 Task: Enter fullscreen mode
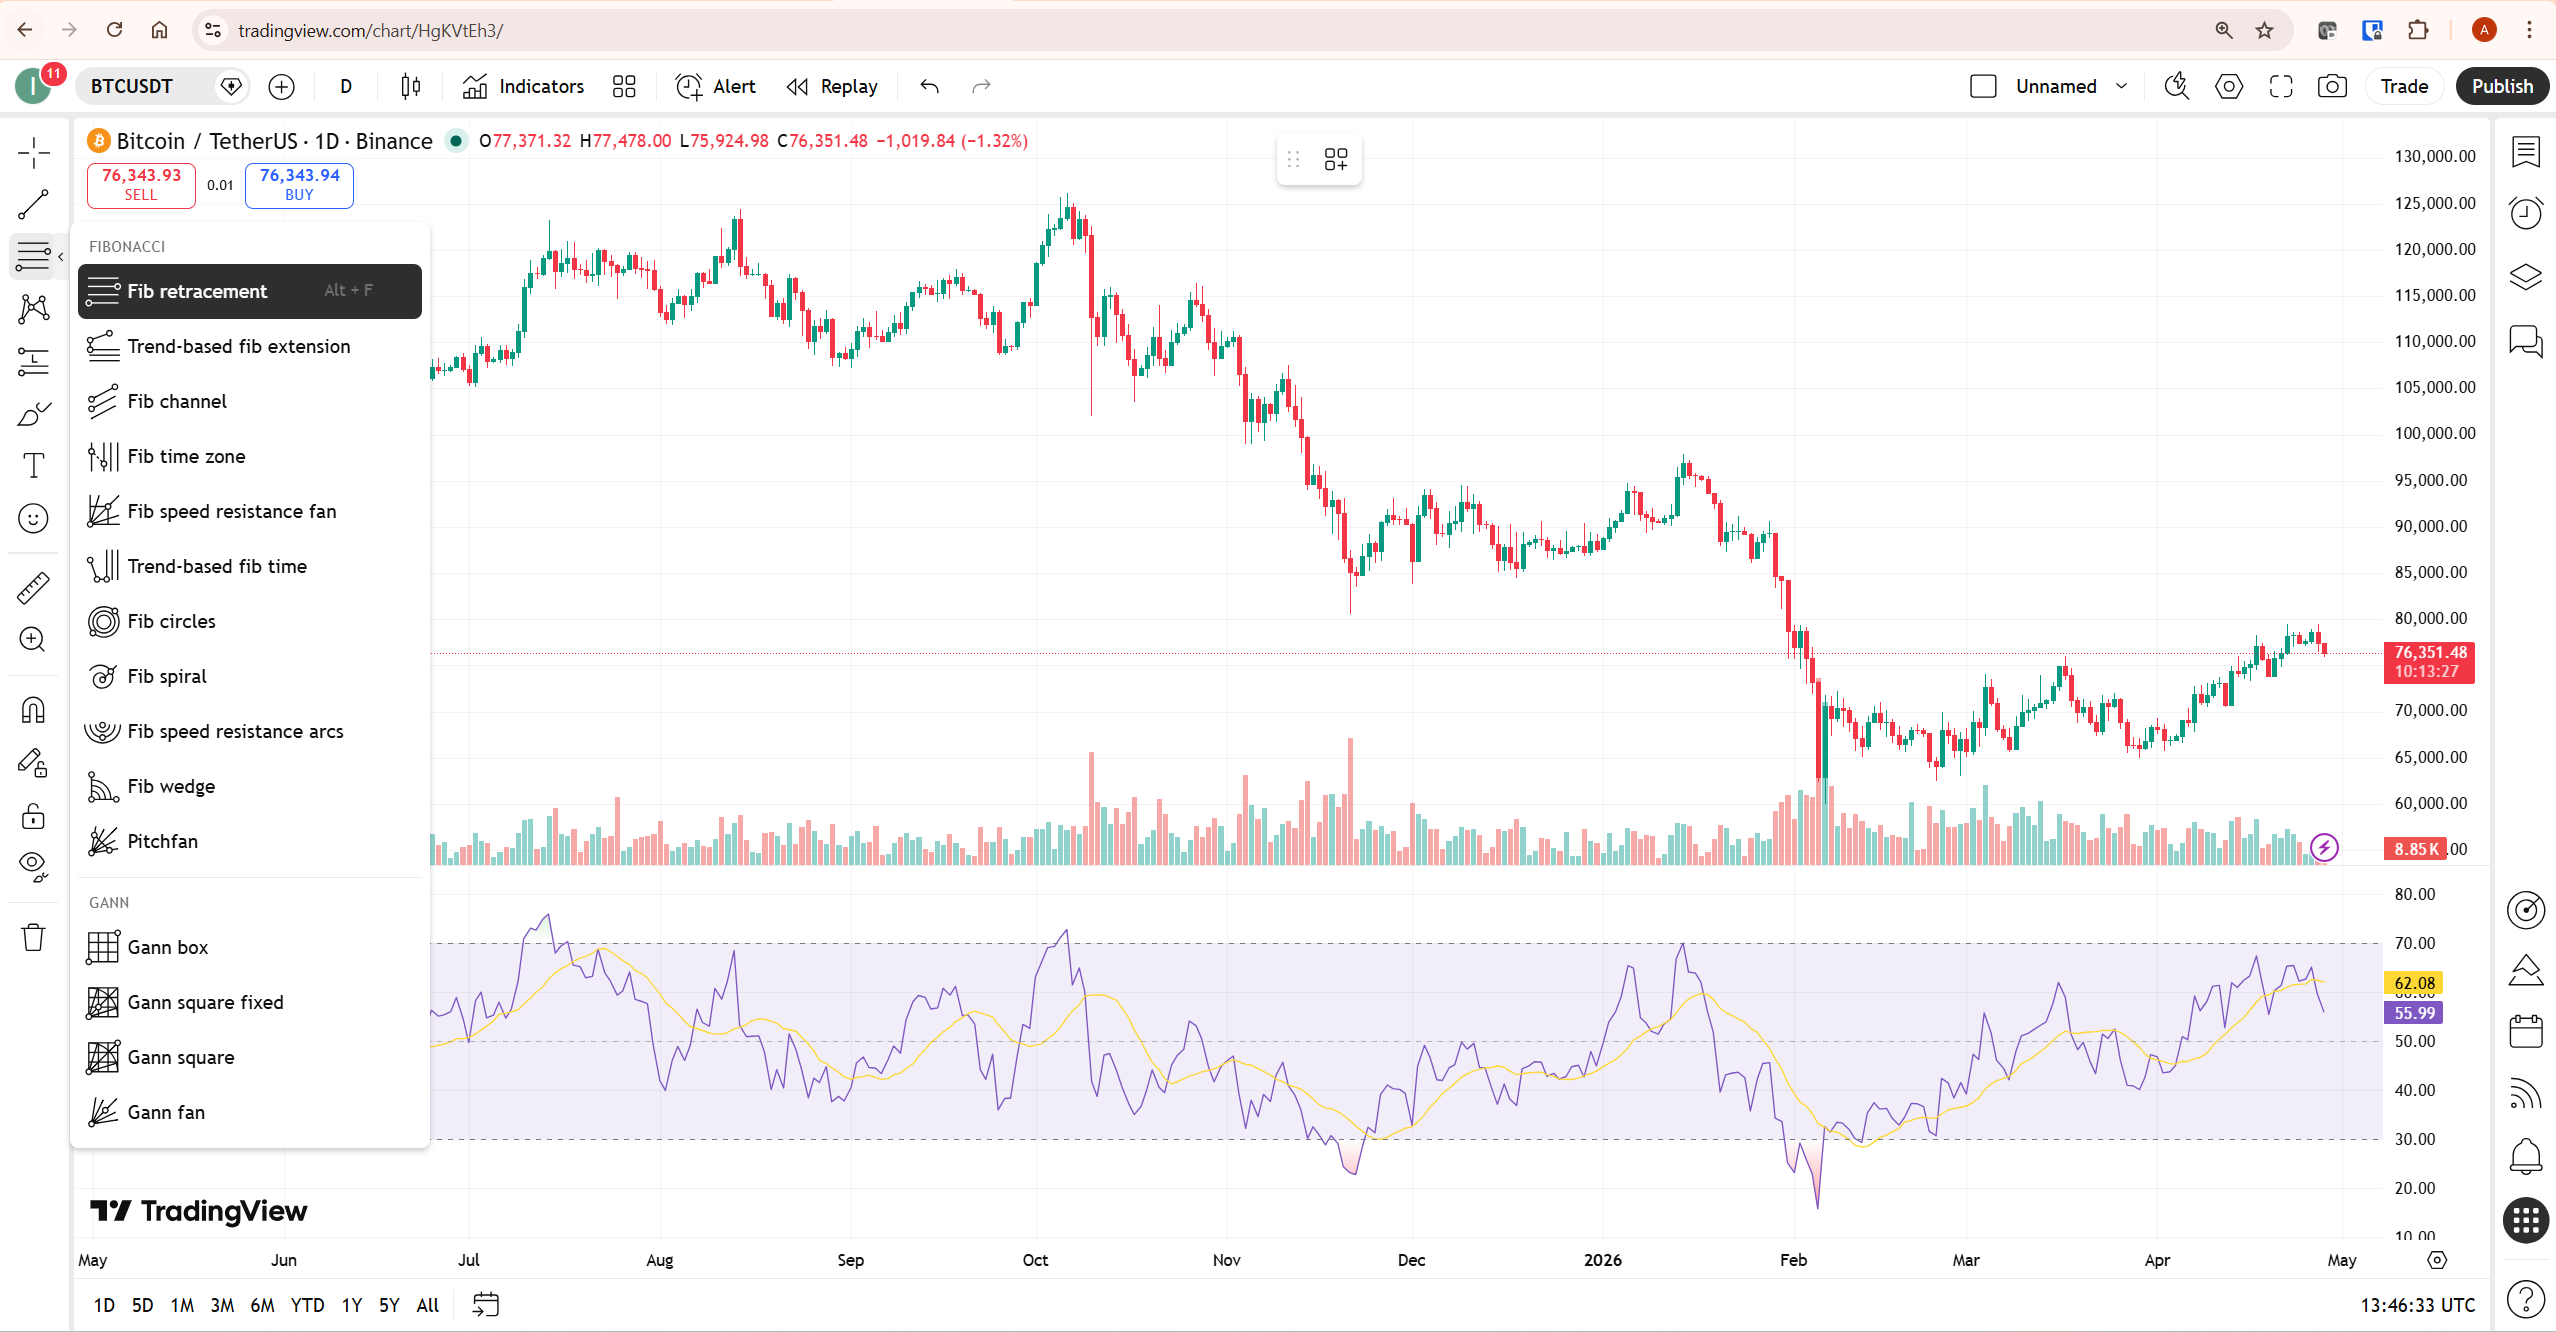2281,87
